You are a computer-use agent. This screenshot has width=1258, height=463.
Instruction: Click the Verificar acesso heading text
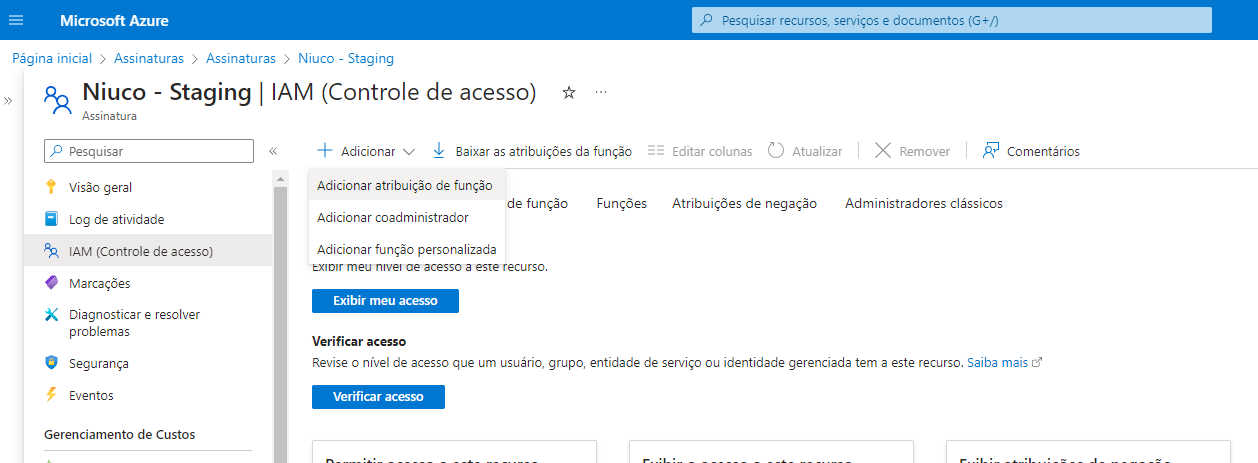click(359, 341)
